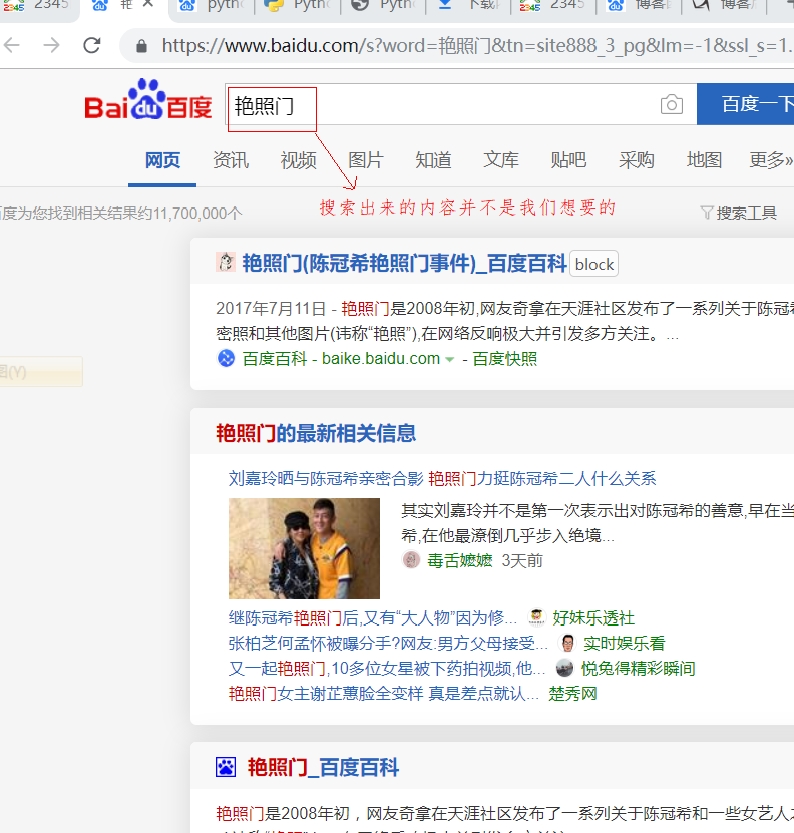Click the camera image-search icon
This screenshot has width=794, height=833.
tap(671, 104)
